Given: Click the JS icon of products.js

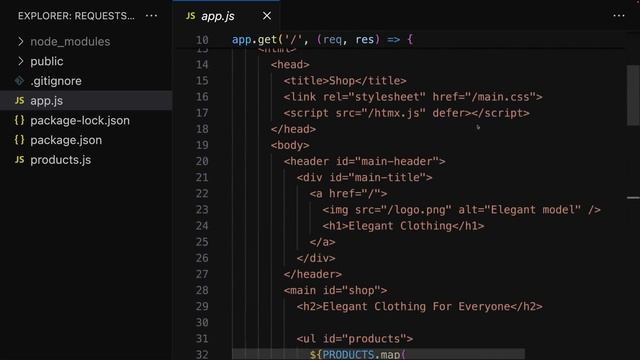Looking at the screenshot, I should click(x=20, y=160).
